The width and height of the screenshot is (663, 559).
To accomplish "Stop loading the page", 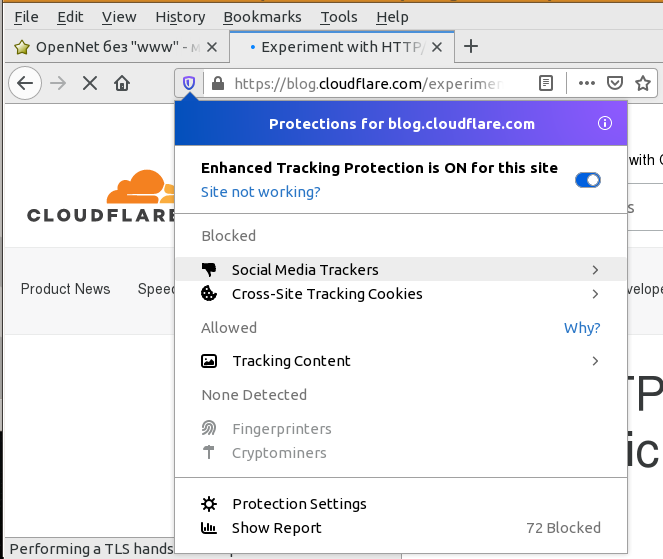I will tap(89, 84).
